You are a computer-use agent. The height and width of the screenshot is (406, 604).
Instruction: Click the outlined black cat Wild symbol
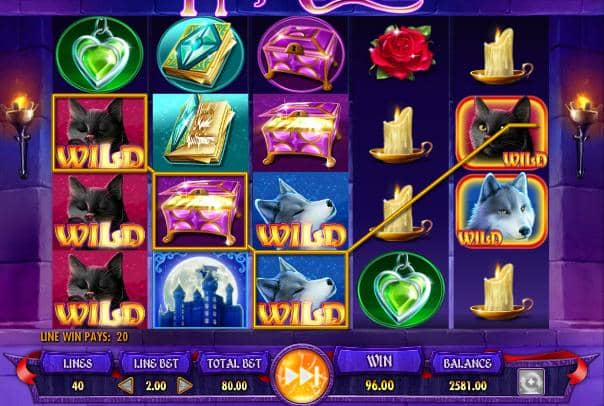(100, 133)
